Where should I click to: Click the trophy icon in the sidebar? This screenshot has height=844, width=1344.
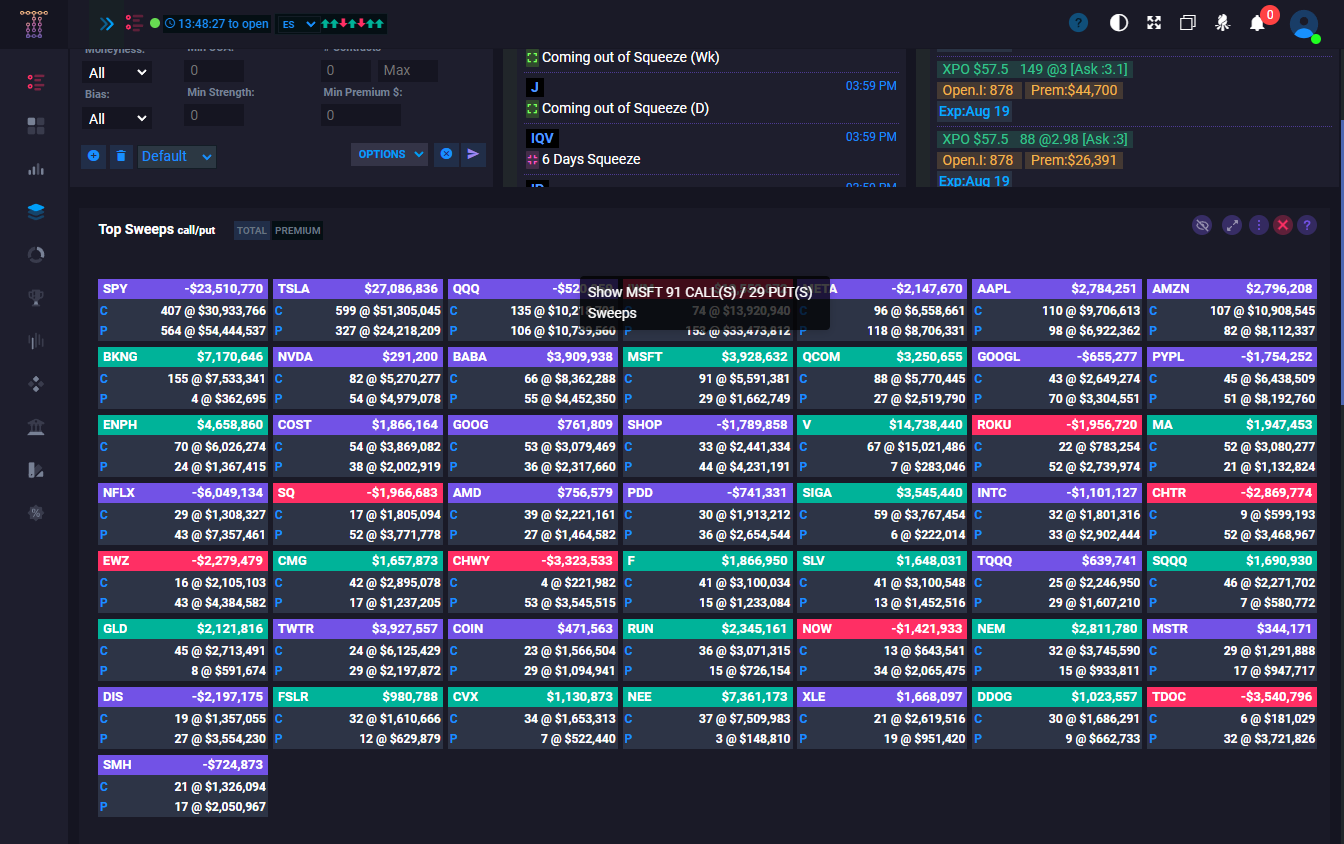36,297
